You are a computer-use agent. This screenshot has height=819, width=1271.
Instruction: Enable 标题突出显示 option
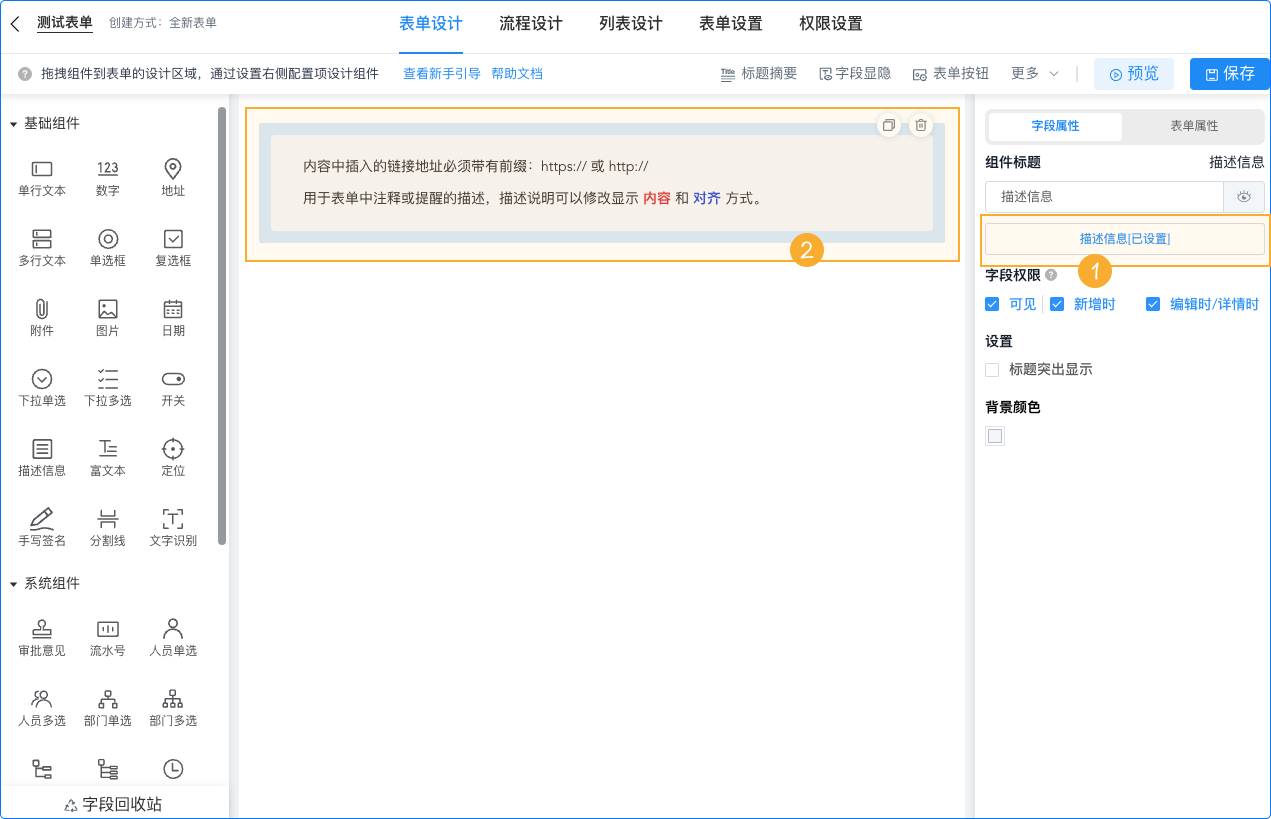[991, 369]
